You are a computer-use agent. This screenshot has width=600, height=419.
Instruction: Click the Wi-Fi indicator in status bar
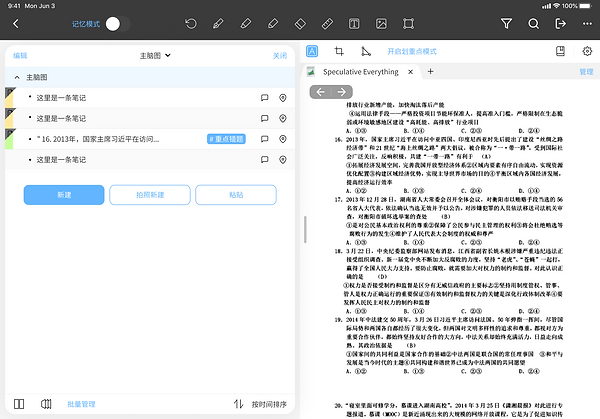(556, 6)
